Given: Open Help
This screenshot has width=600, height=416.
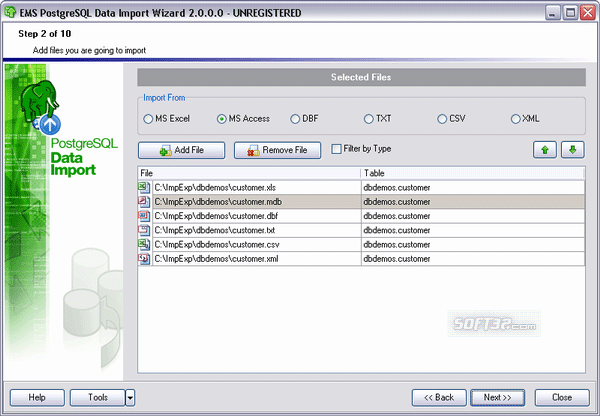Looking at the screenshot, I should pos(37,398).
